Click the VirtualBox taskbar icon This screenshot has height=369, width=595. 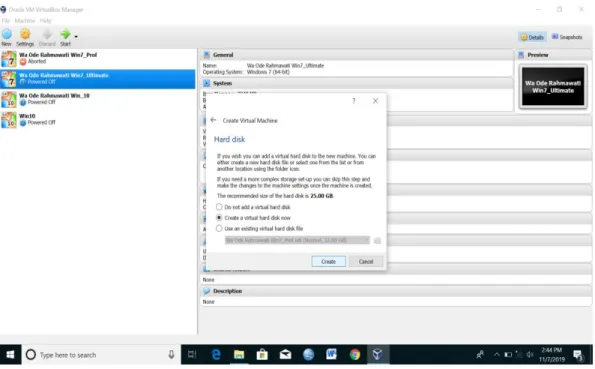[378, 355]
